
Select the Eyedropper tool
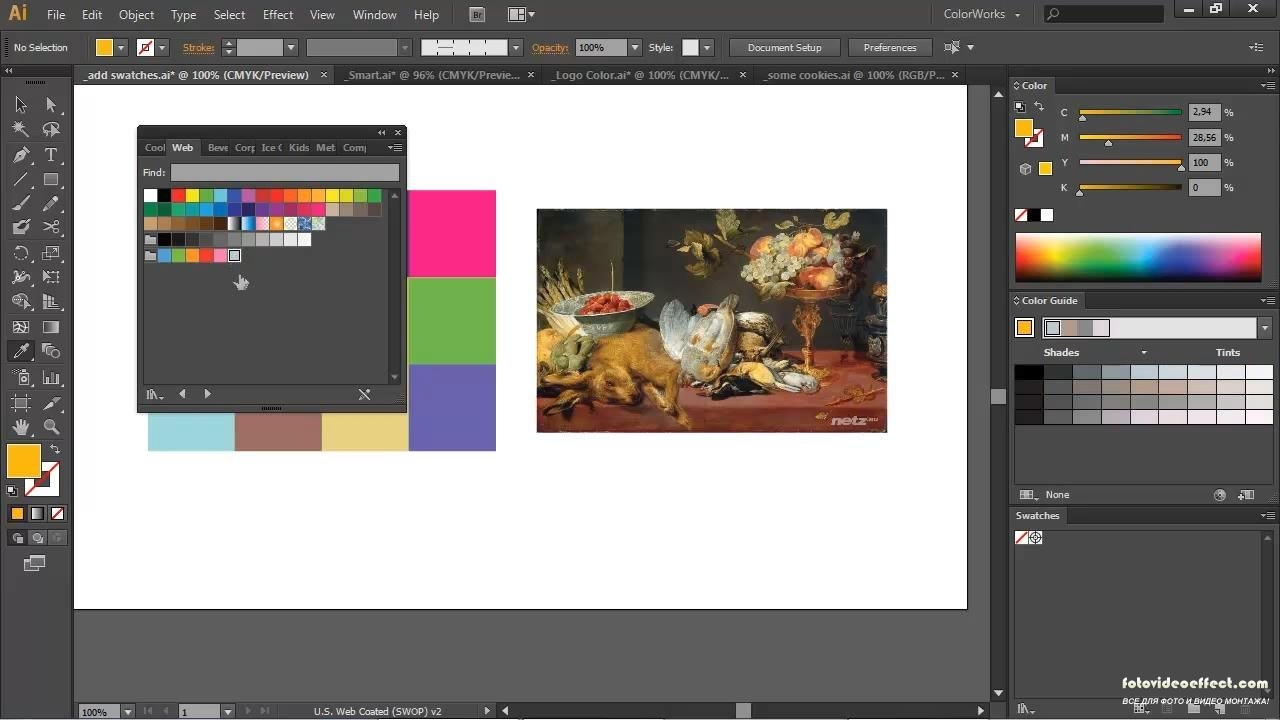pos(20,351)
